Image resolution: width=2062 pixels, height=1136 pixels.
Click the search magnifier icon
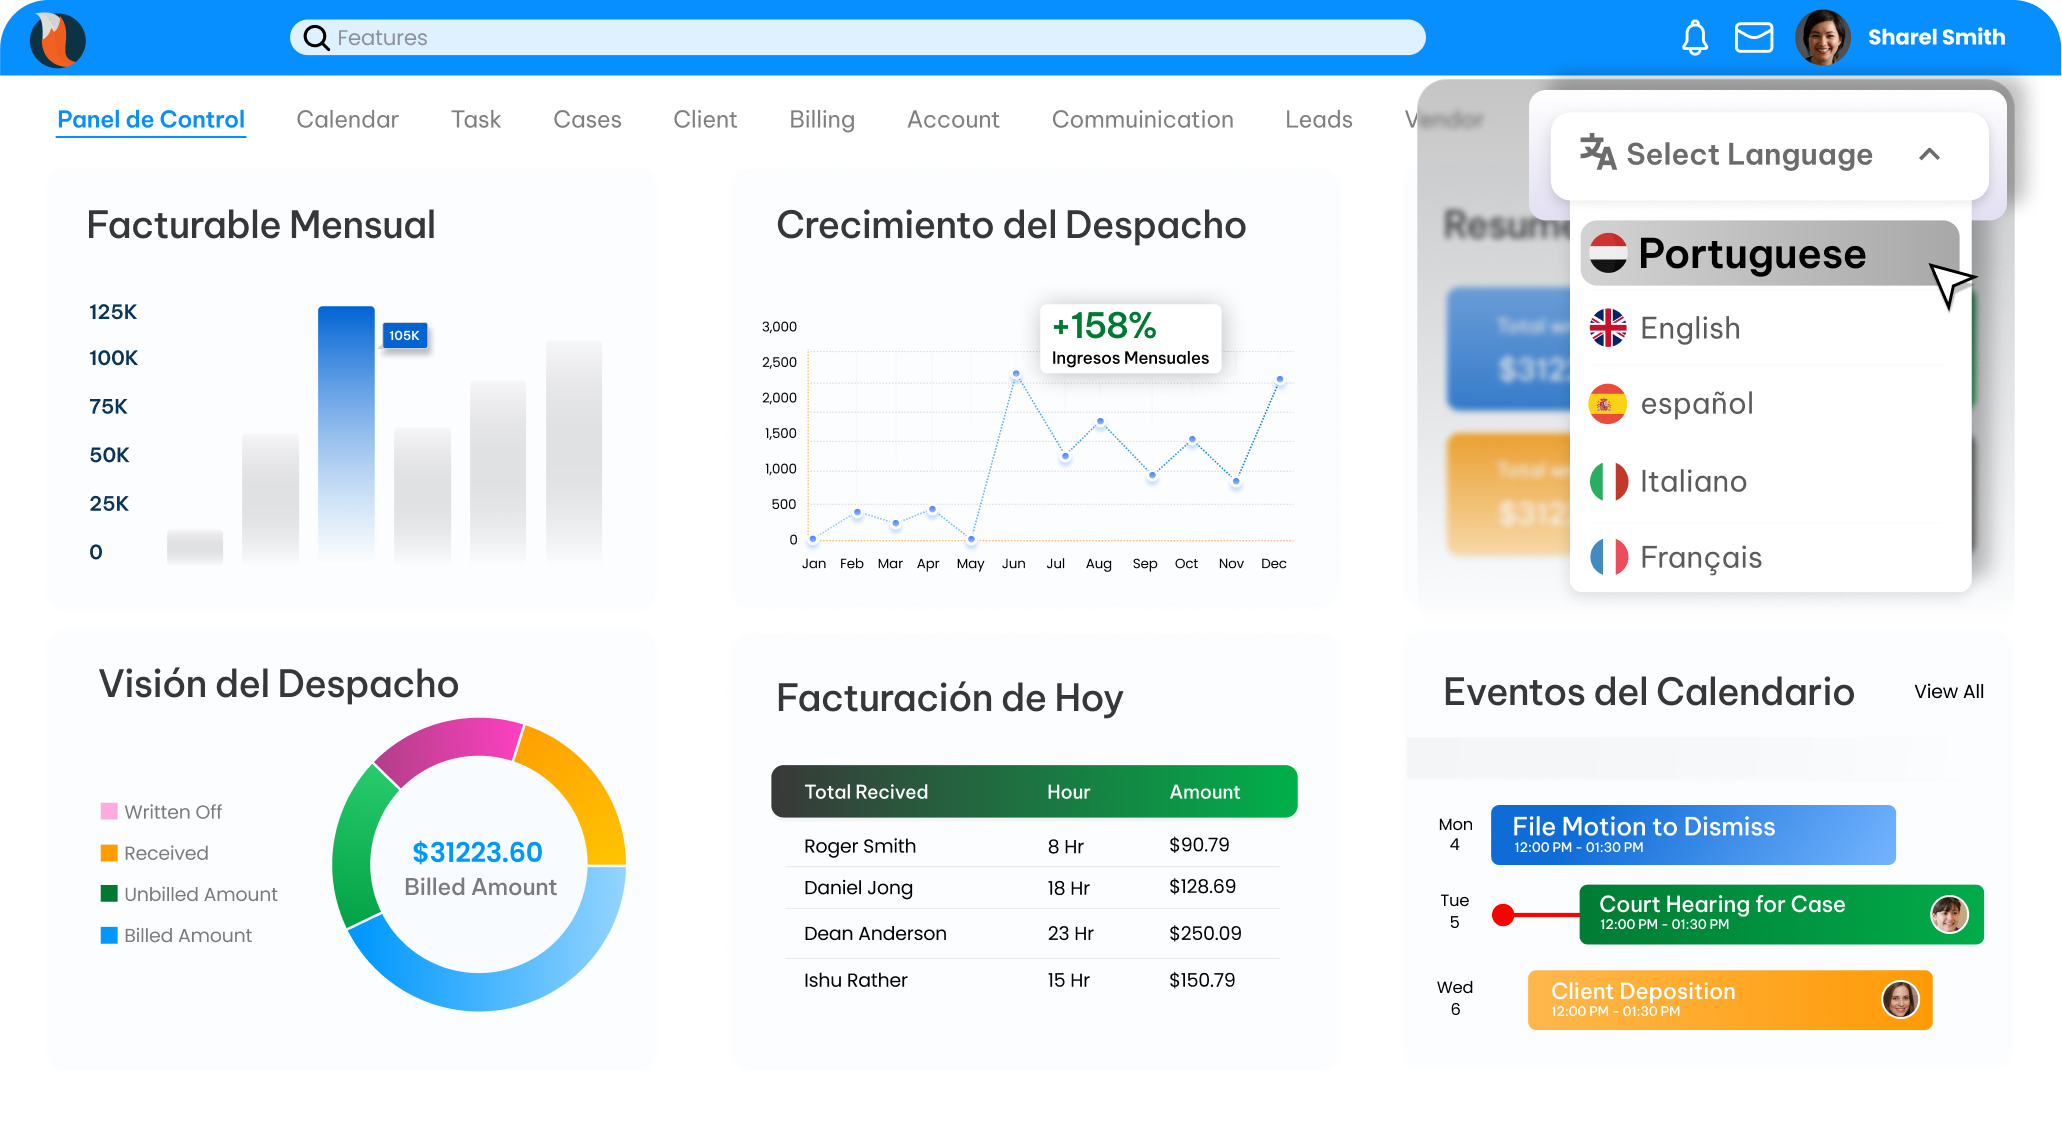click(316, 38)
